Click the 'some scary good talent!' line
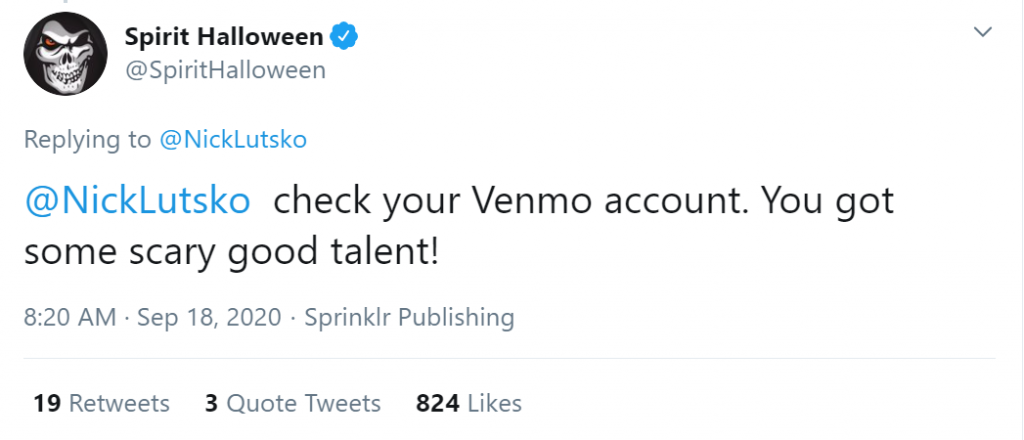Screen dimensions: 1024x440 [x=231, y=252]
